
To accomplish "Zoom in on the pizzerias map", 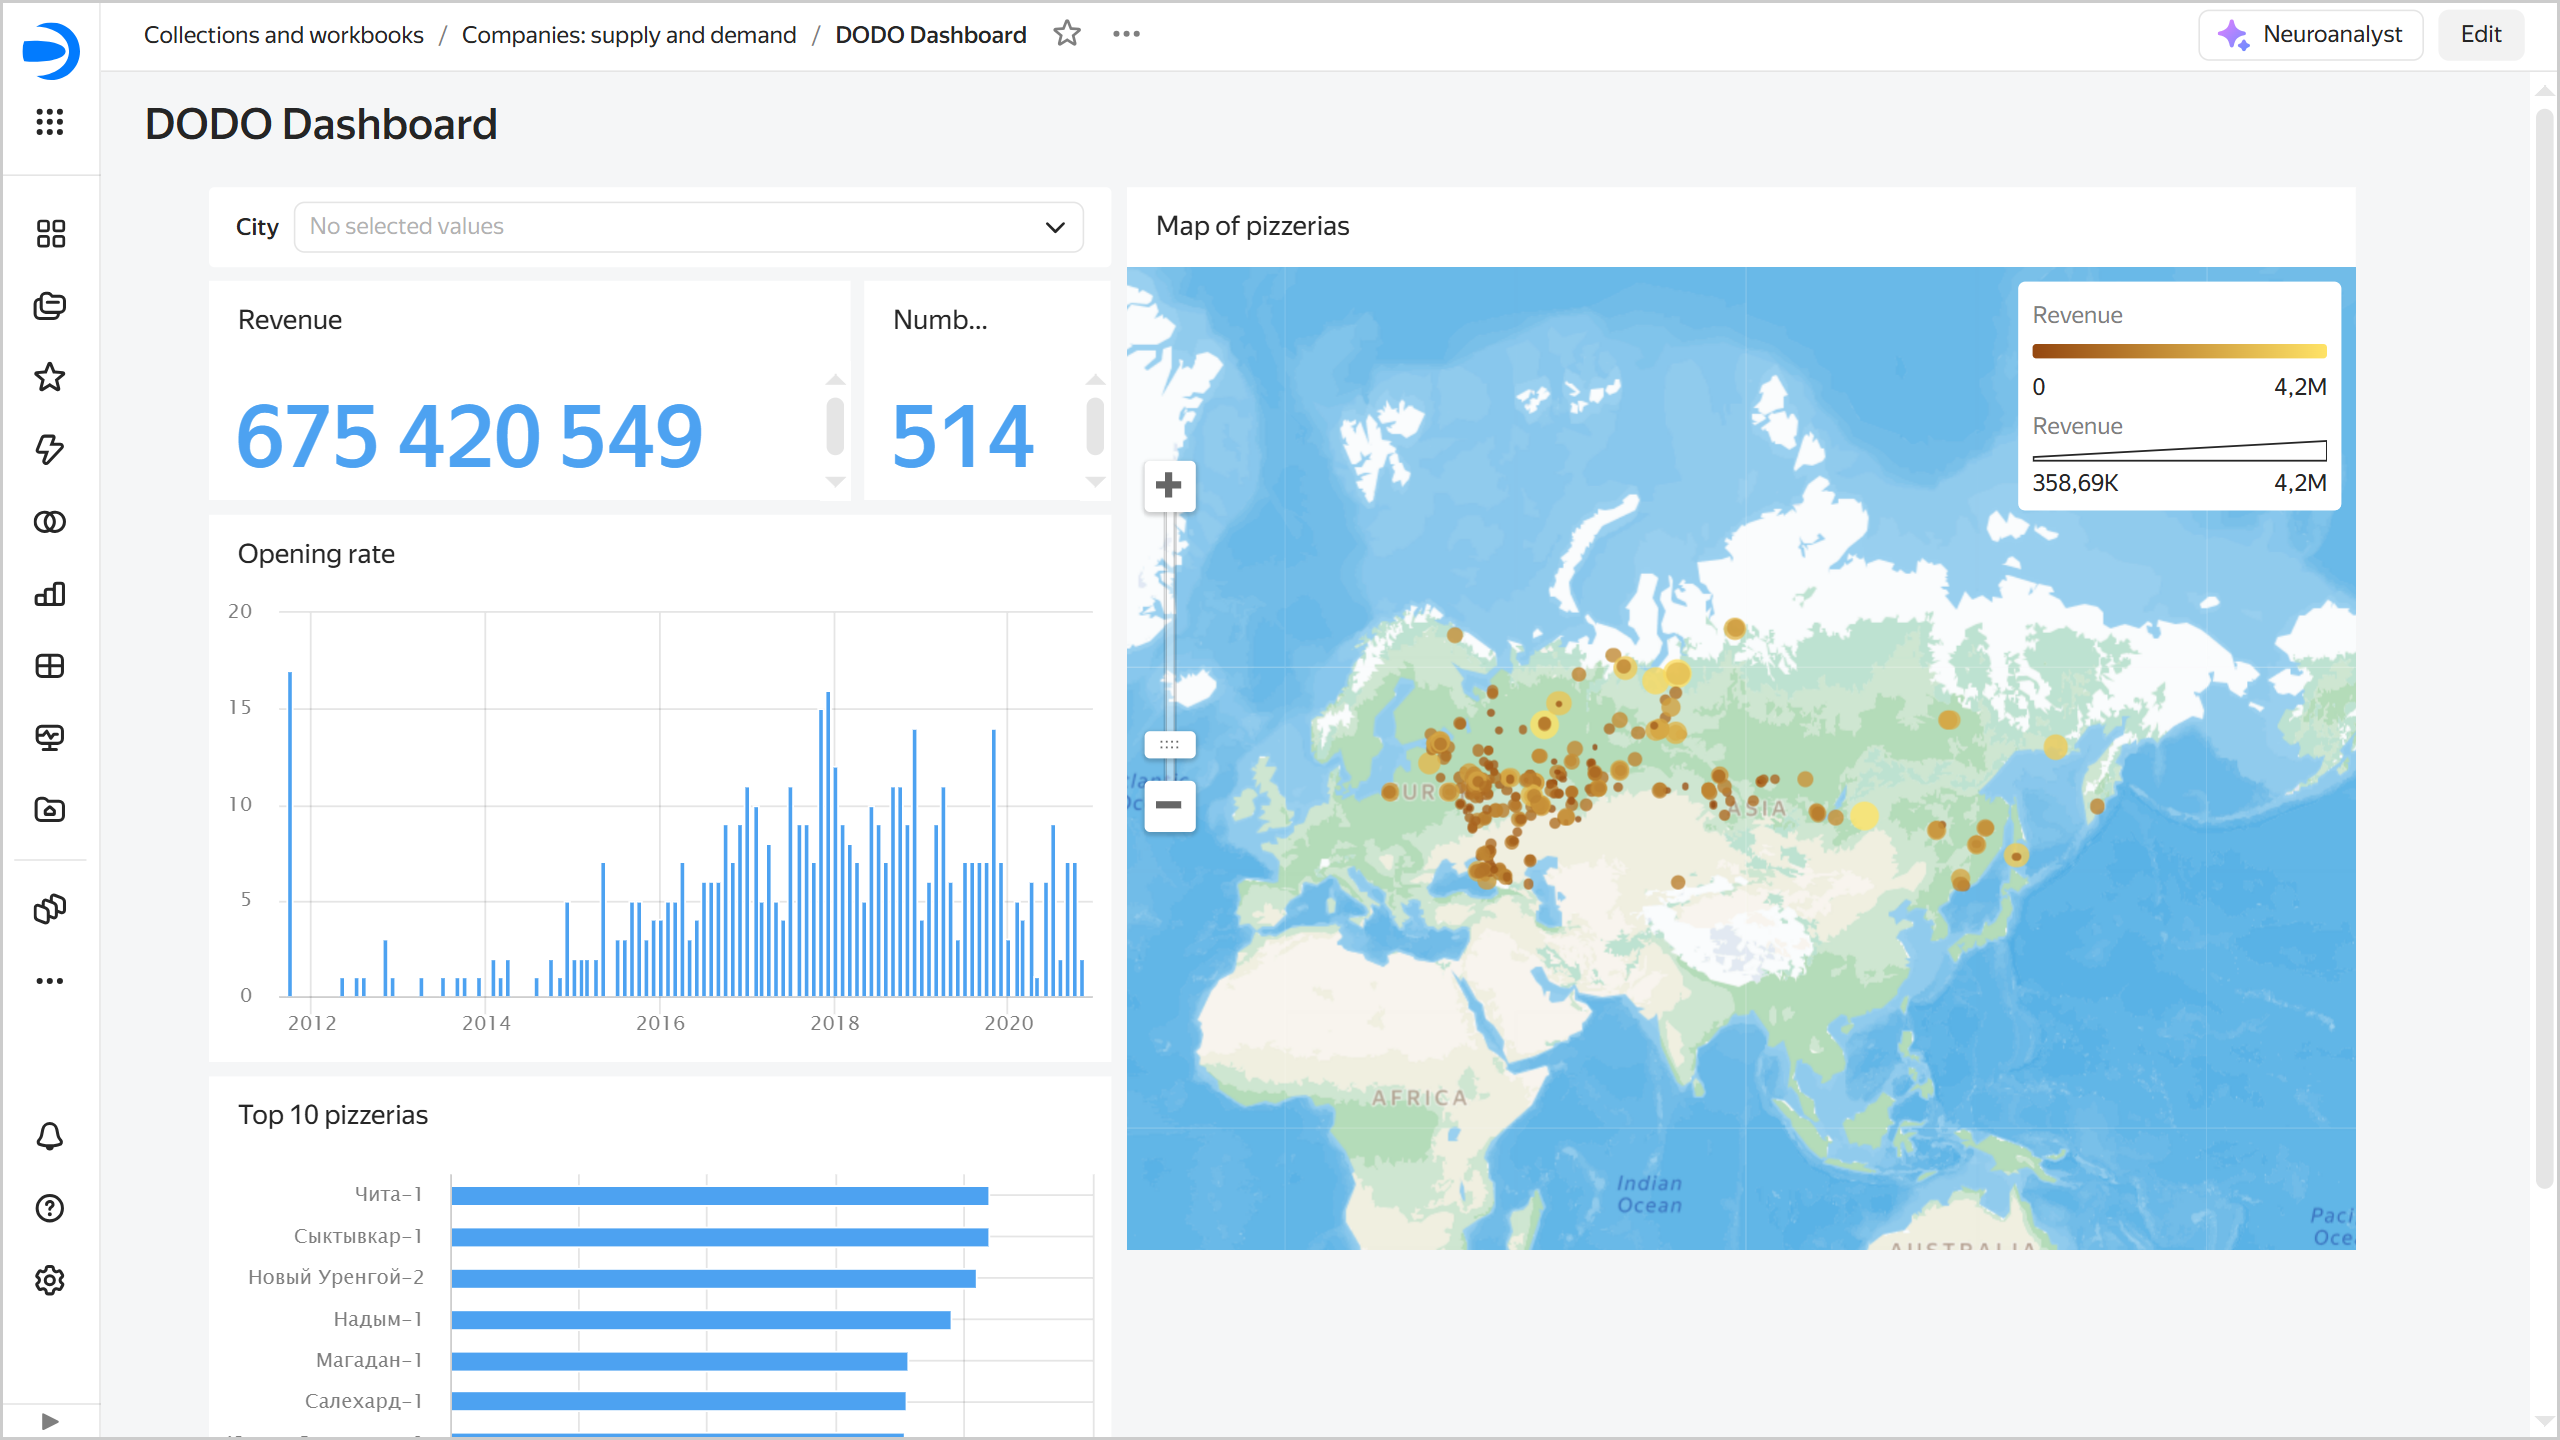I will tap(1169, 486).
